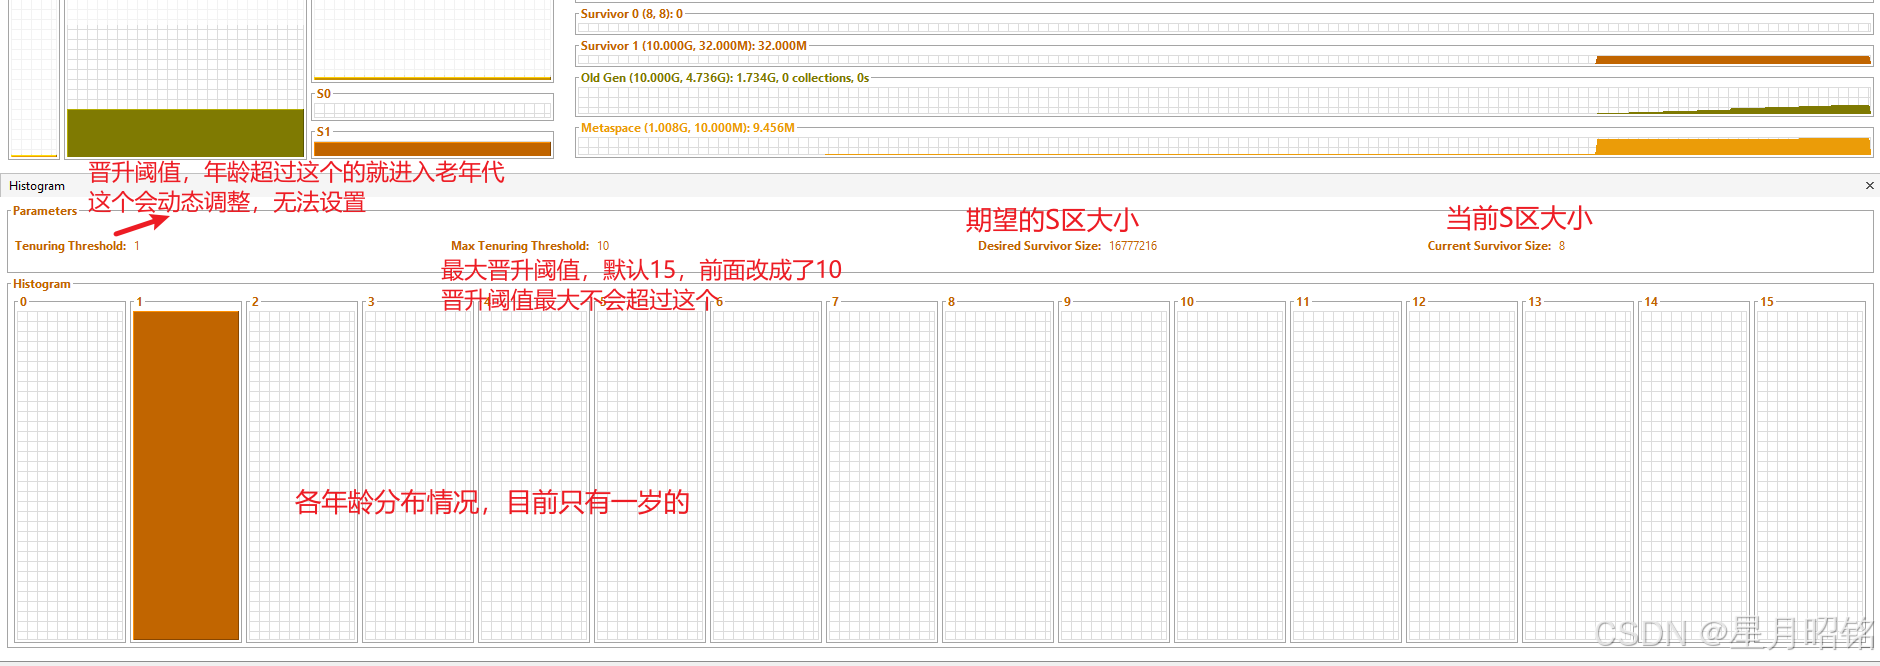Screen dimensions: 1880x666
Task: Select Max Tenuring Threshold value 10
Action: pyautogui.click(x=603, y=246)
